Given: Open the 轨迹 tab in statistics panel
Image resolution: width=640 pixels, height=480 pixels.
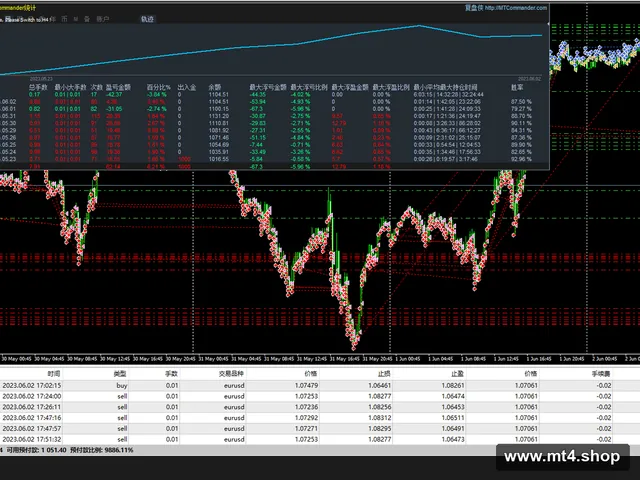Looking at the screenshot, I should tap(147, 19).
